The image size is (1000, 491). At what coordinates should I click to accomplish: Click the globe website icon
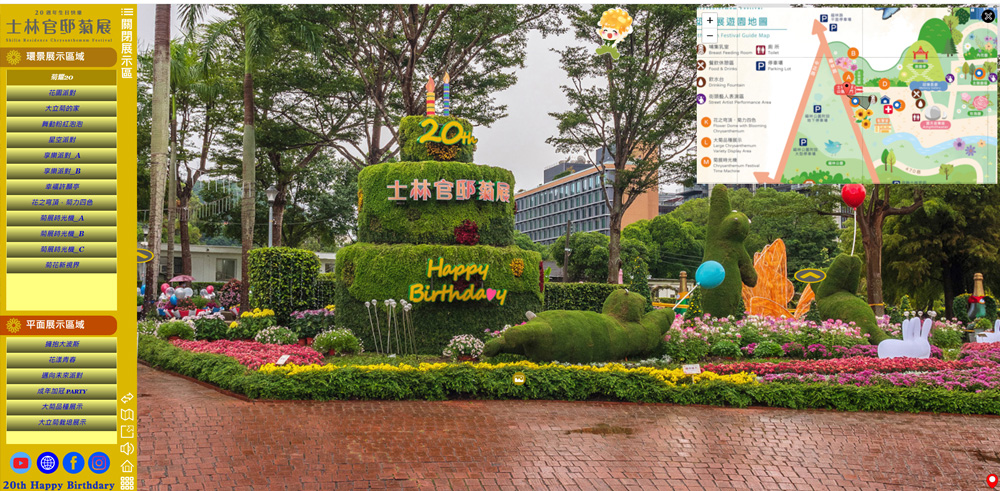(47, 463)
